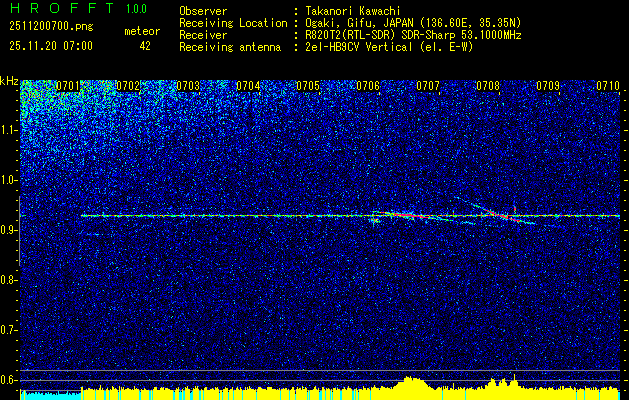Select the 0703 time marker
This screenshot has height=400, width=629.
click(x=188, y=86)
